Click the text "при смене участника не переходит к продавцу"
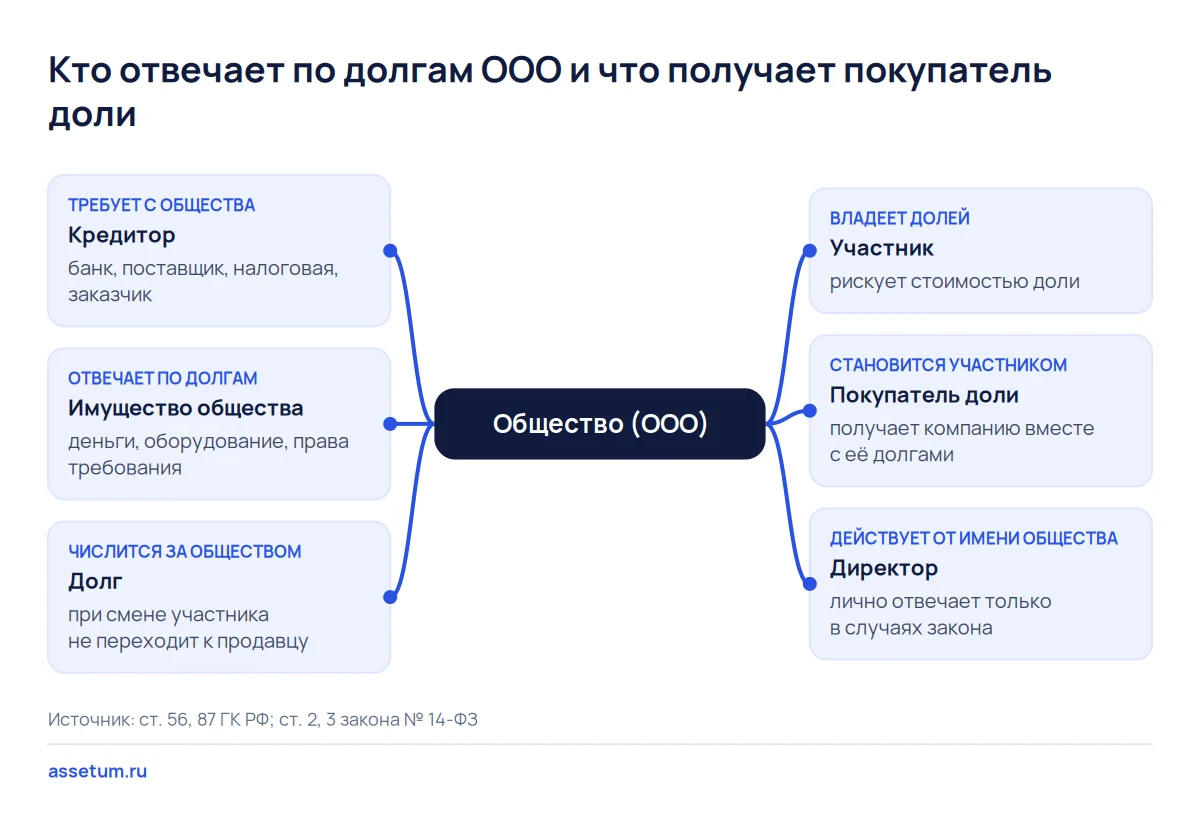1200x821 pixels. (x=188, y=628)
